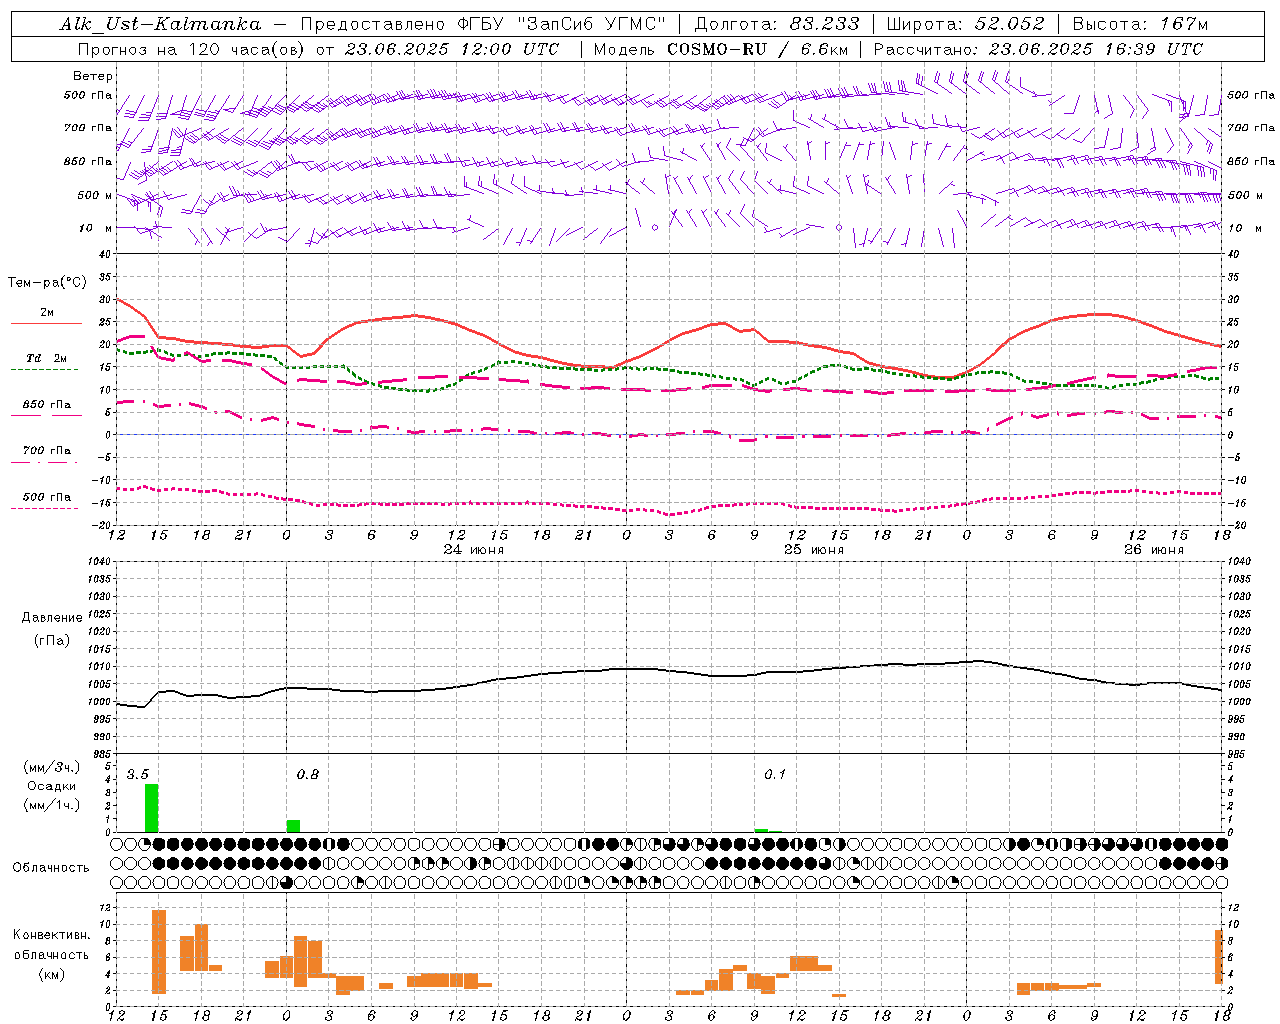The height and width of the screenshot is (1024, 1280).
Task: Click the Давление pressure panel label
Action: 52,617
